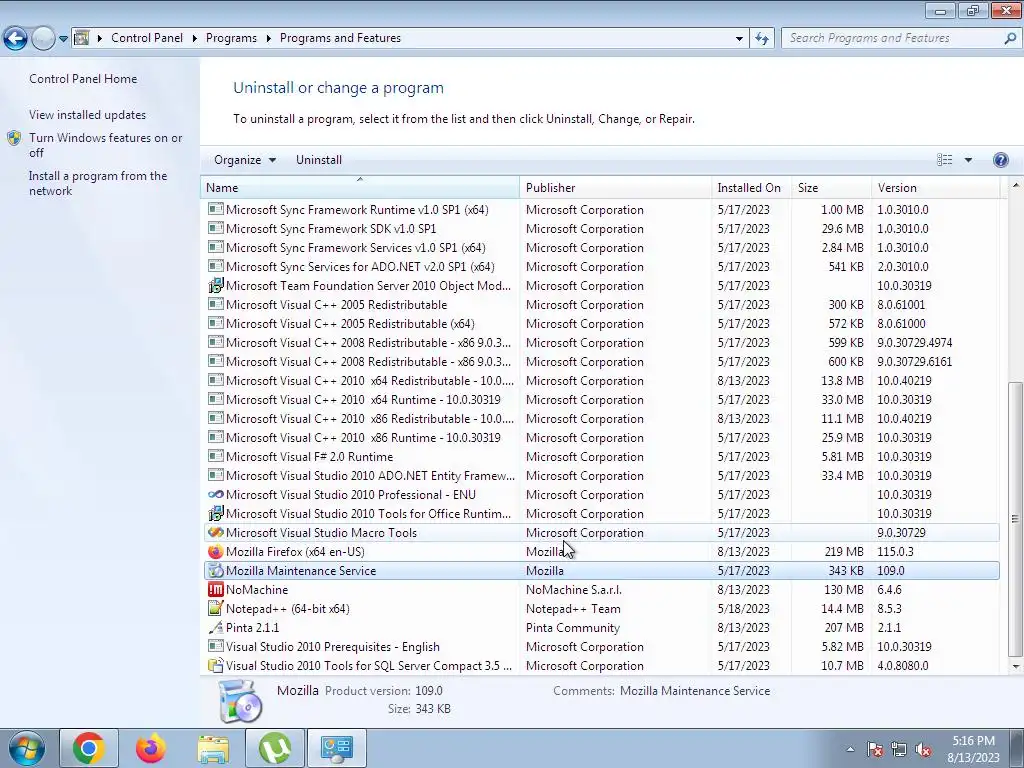The width and height of the screenshot is (1024, 768).
Task: Click the Uninstall toolbar button
Action: (x=319, y=160)
